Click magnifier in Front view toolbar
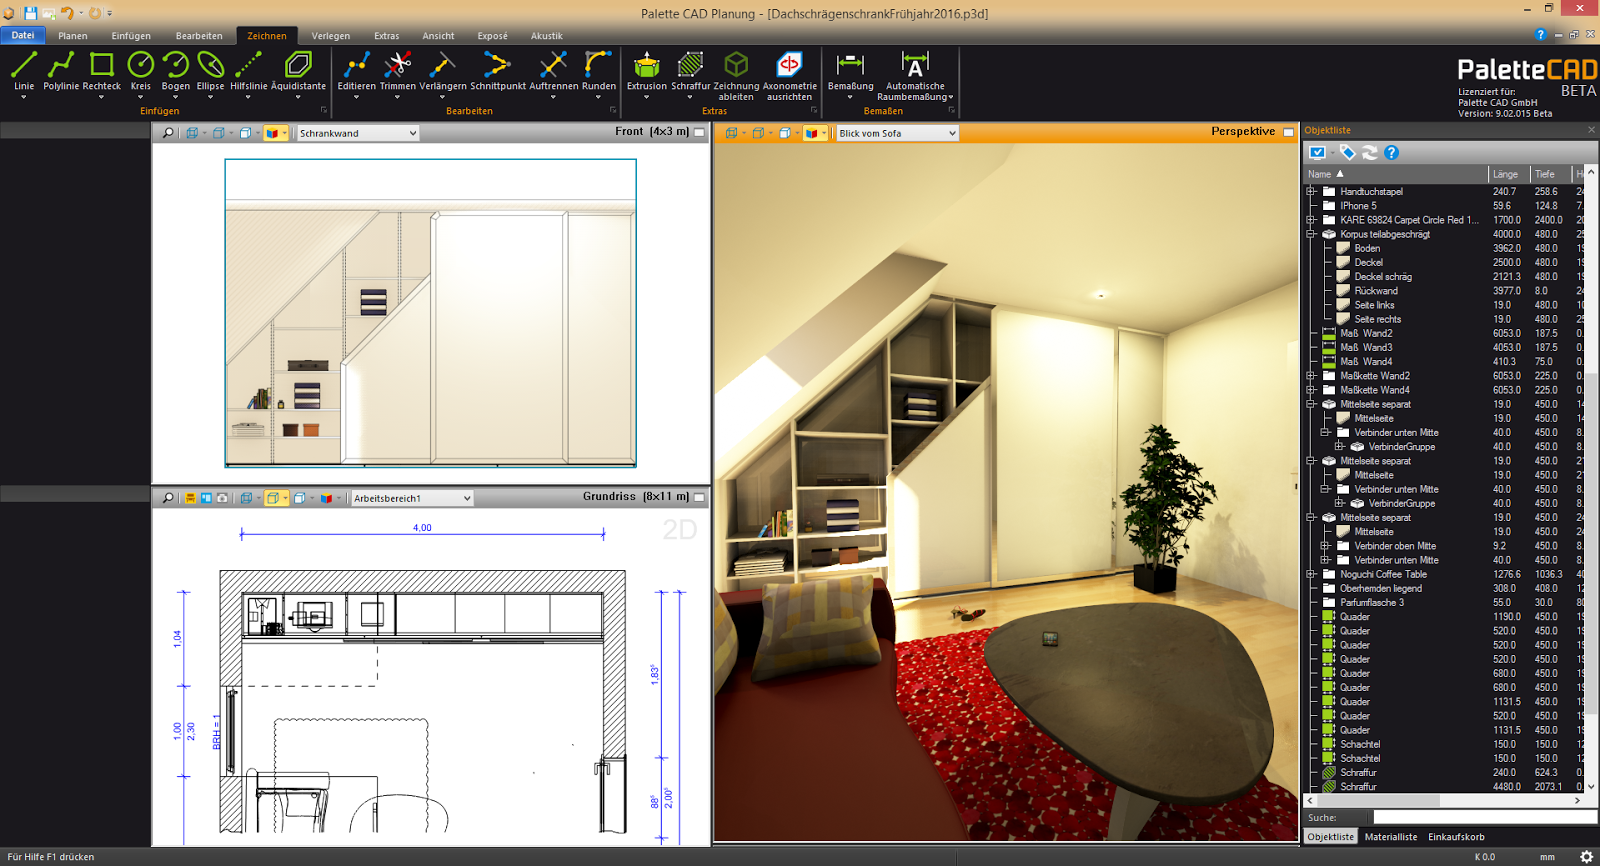This screenshot has height=866, width=1600. 168,133
